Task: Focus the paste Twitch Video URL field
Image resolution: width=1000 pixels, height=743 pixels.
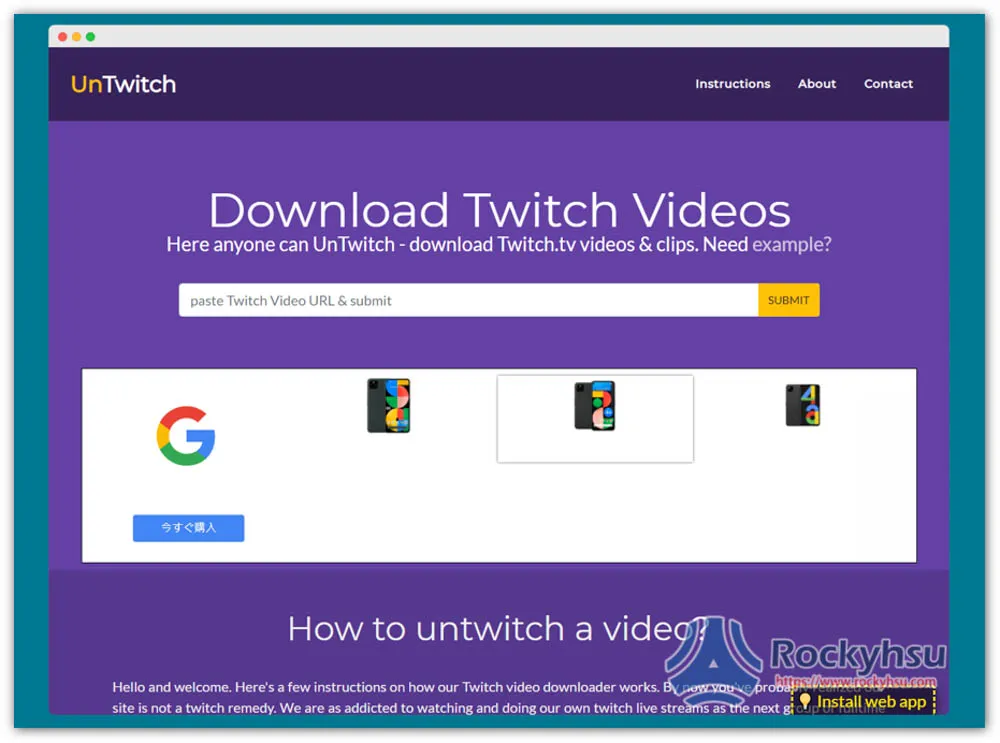Action: pos(468,300)
